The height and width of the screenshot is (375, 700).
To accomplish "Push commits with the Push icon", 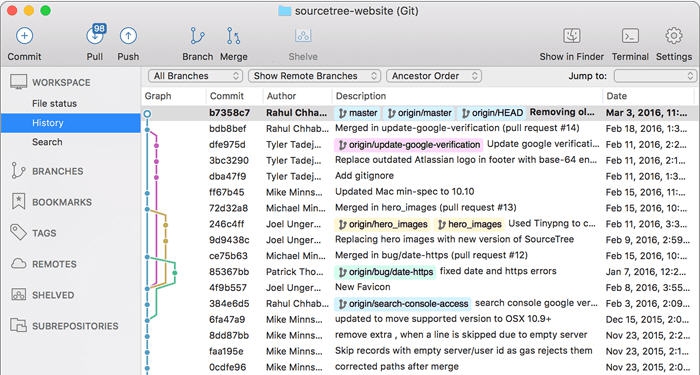I will (x=128, y=36).
